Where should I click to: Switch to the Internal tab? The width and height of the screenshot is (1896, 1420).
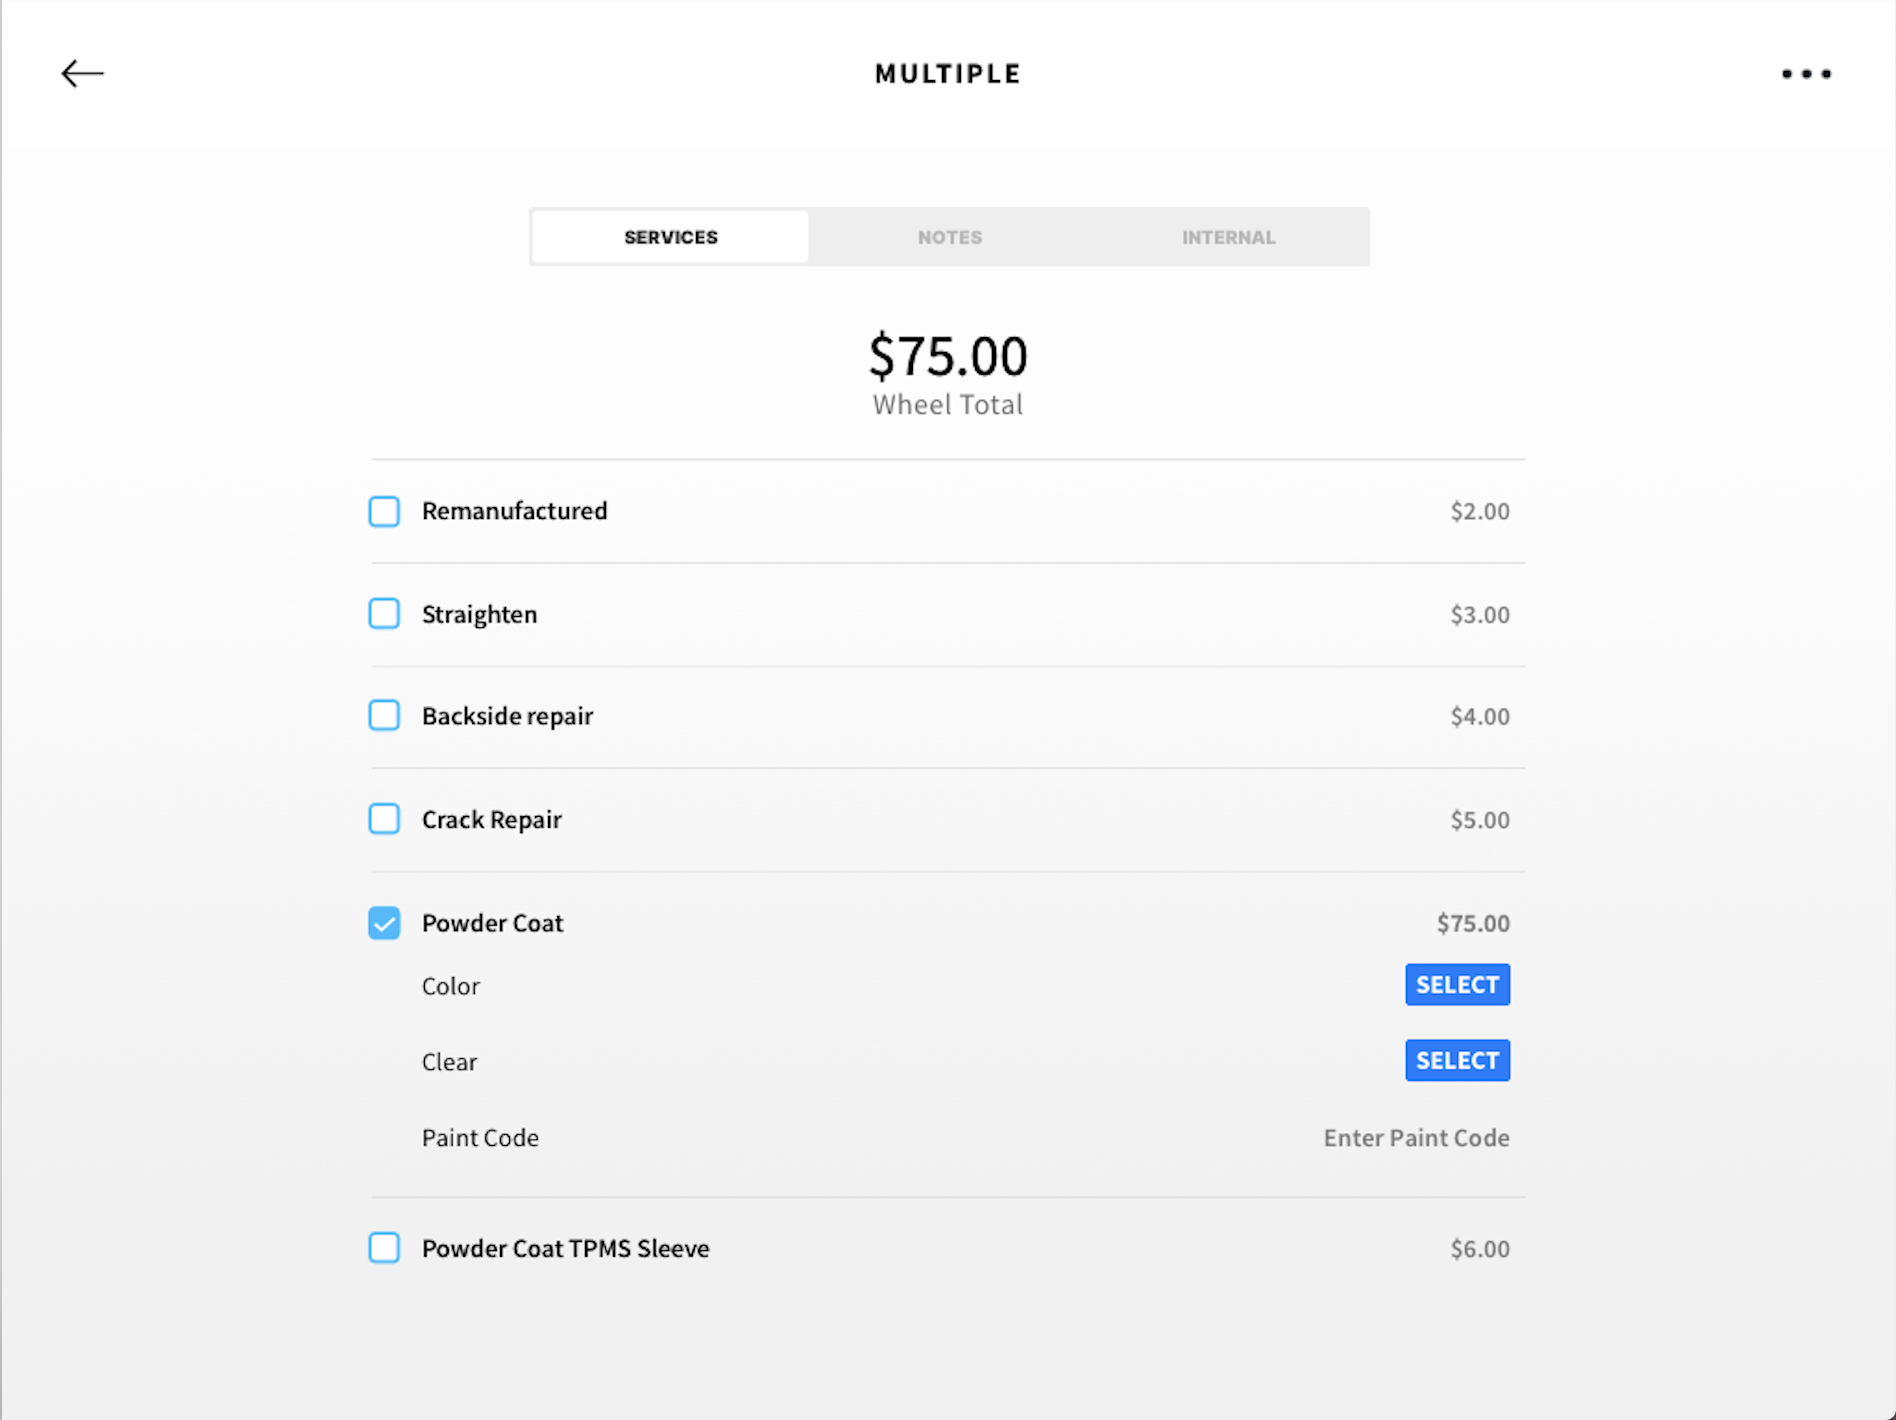(x=1228, y=237)
